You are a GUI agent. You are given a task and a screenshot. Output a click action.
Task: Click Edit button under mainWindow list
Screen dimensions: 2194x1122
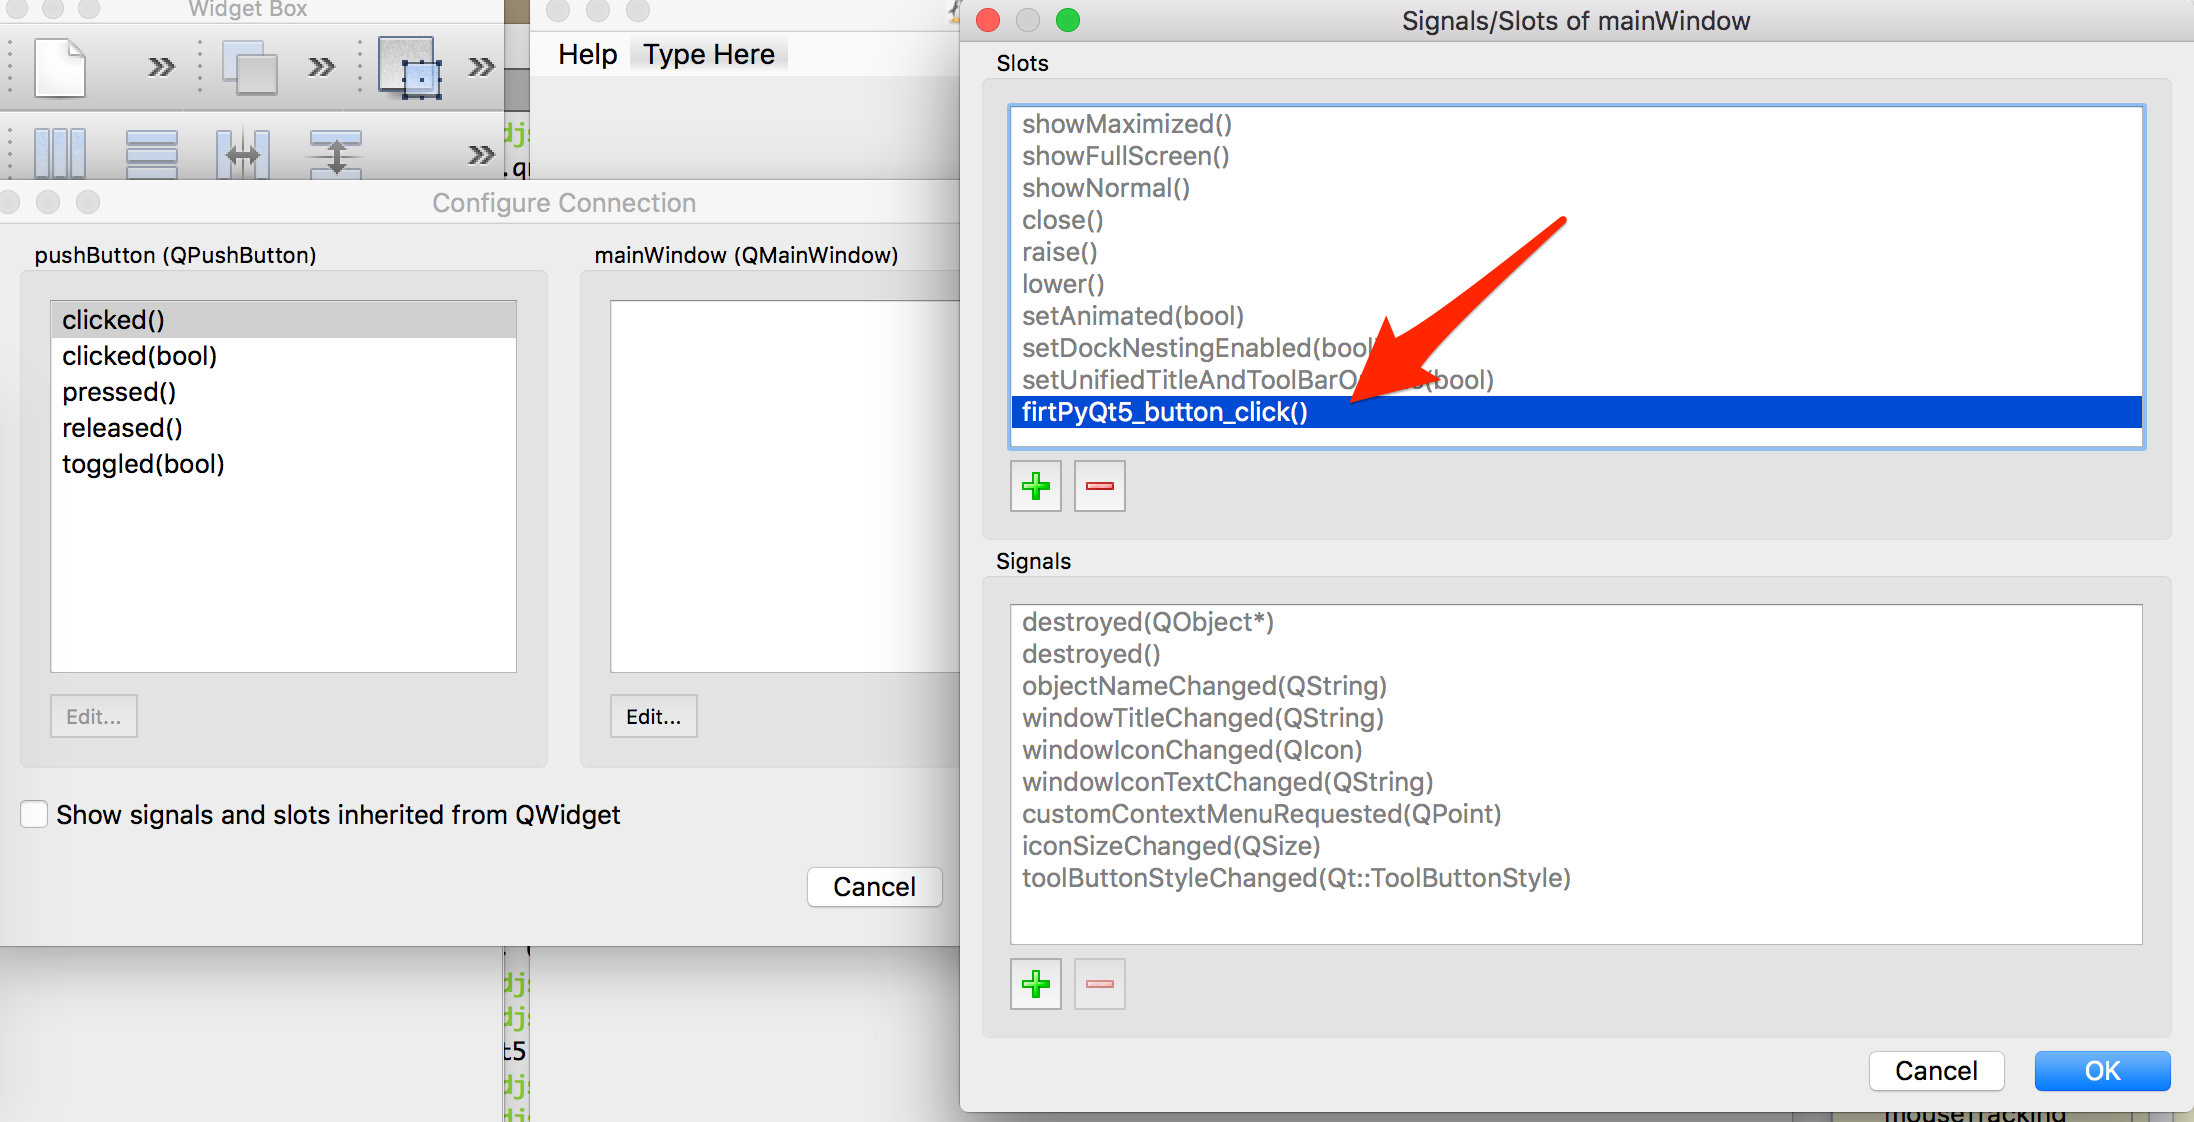pos(653,716)
